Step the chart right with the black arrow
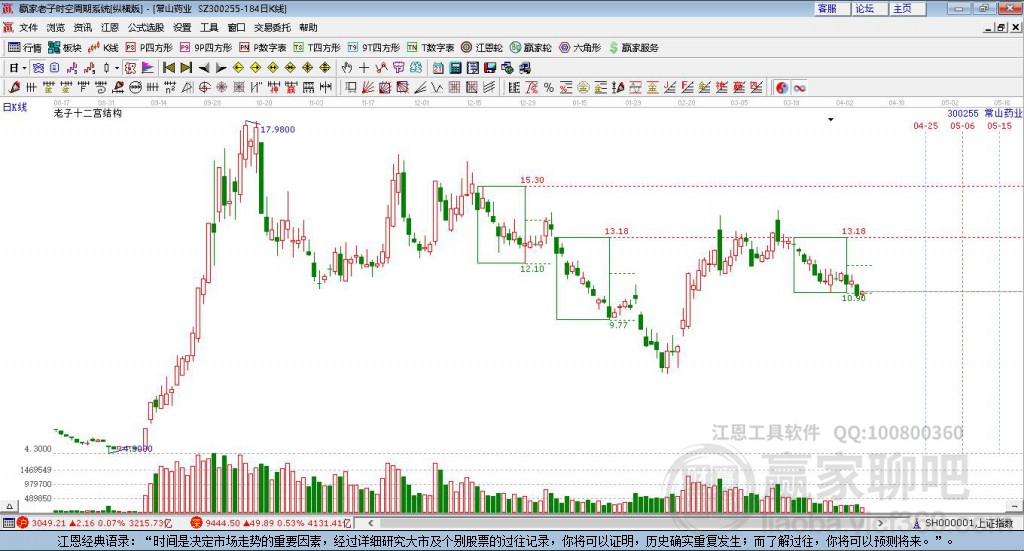 (221, 68)
